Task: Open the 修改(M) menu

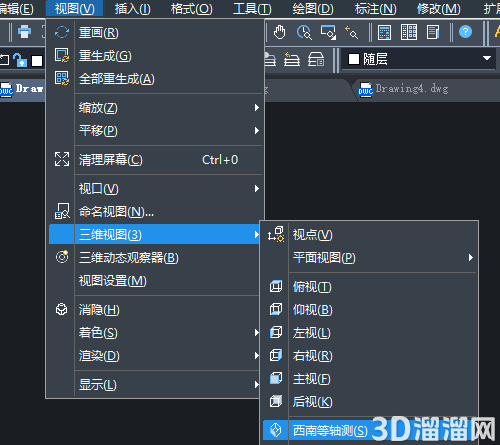Action: 439,8
